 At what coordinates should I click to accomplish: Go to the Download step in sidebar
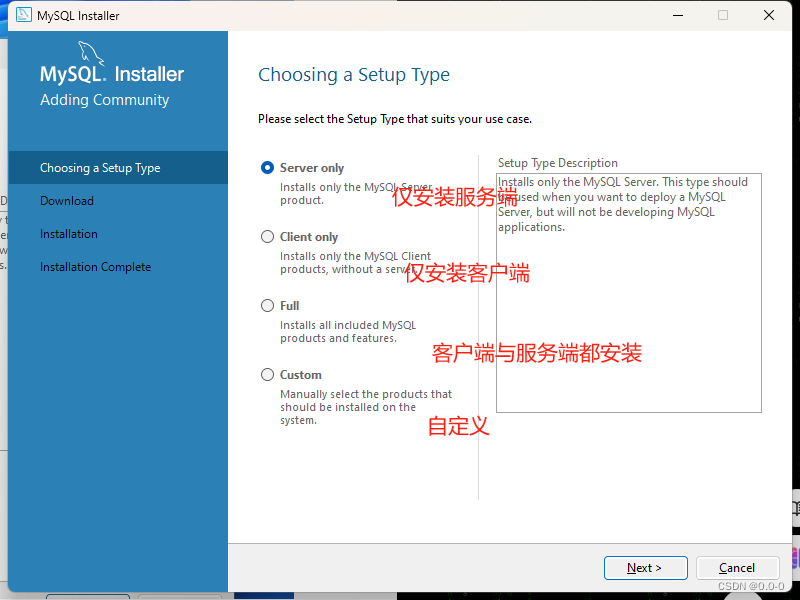click(67, 201)
